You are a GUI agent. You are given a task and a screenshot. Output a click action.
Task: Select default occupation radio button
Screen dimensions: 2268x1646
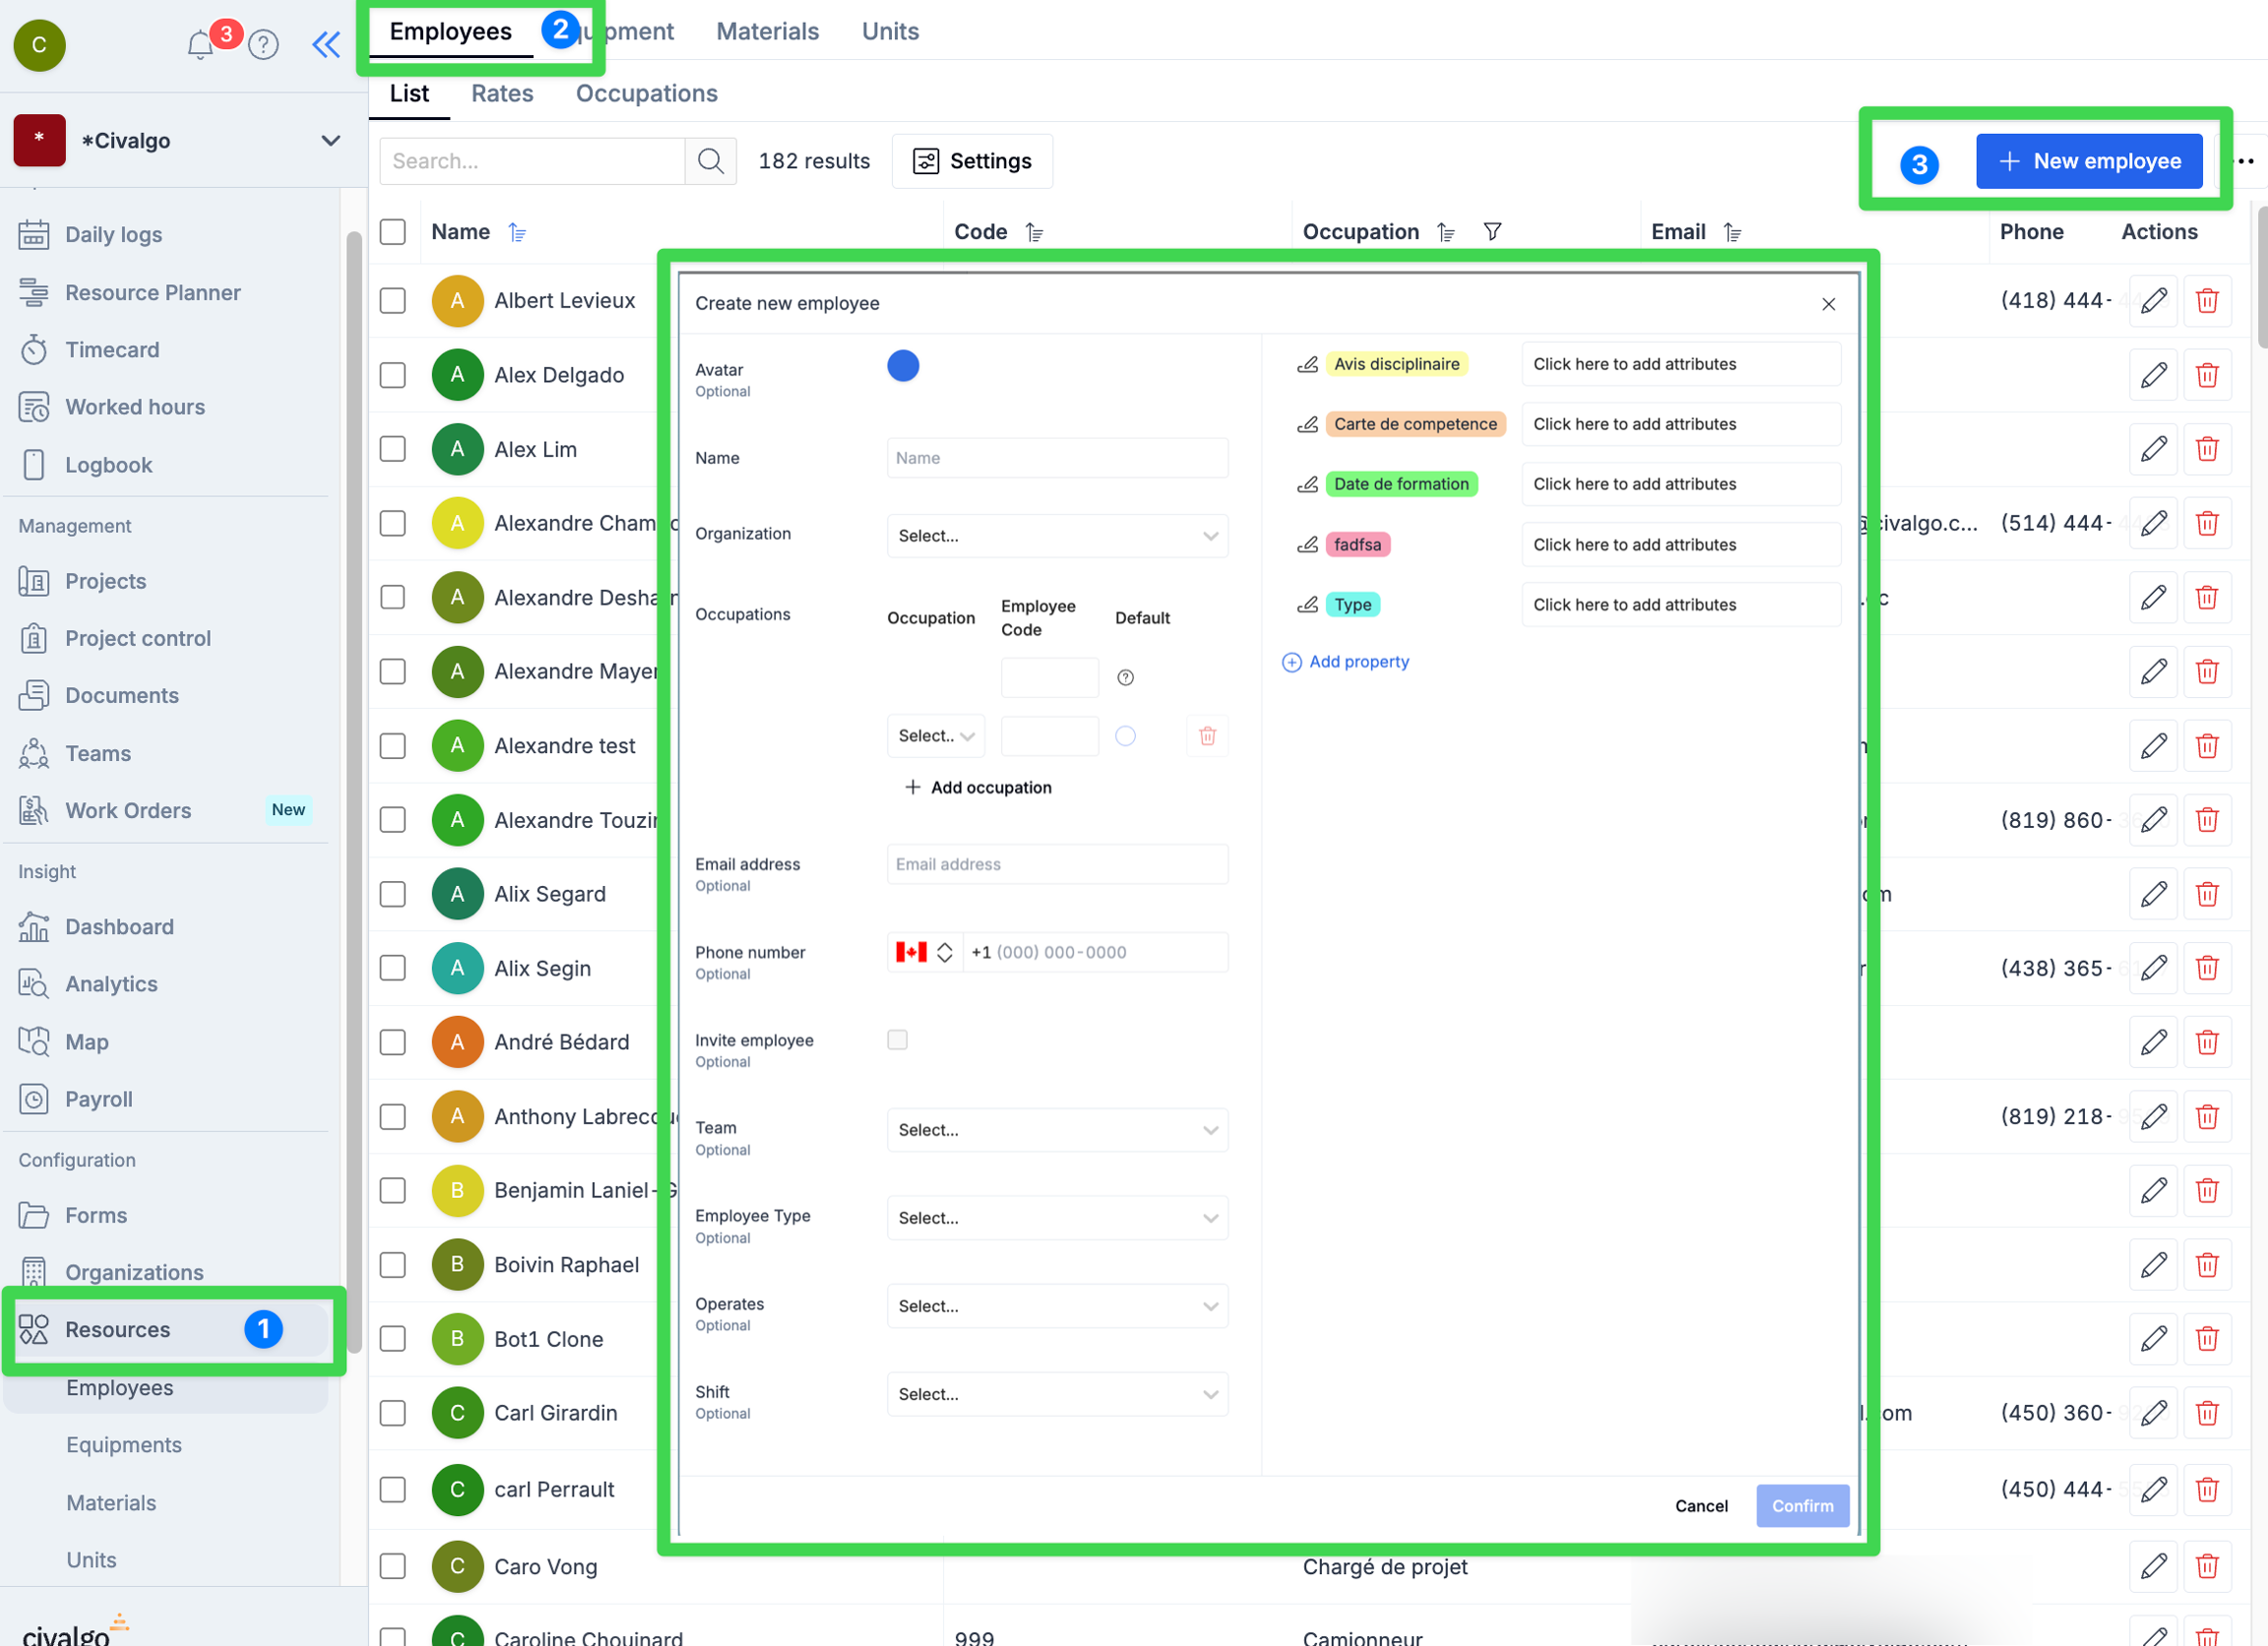tap(1125, 736)
